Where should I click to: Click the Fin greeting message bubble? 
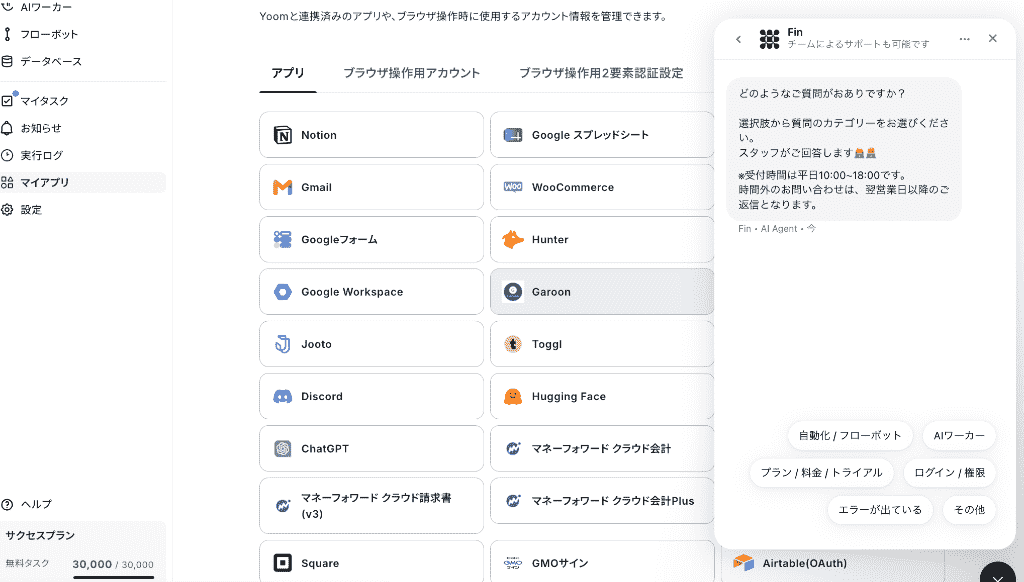point(844,149)
